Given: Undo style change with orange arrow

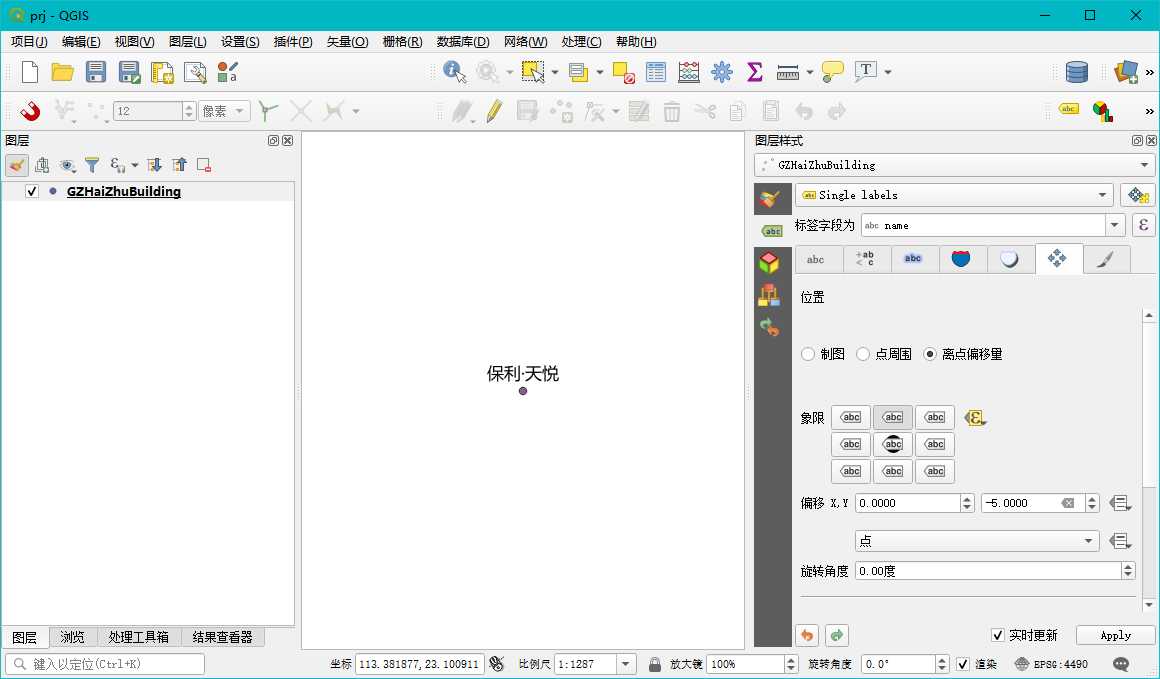Looking at the screenshot, I should (807, 635).
